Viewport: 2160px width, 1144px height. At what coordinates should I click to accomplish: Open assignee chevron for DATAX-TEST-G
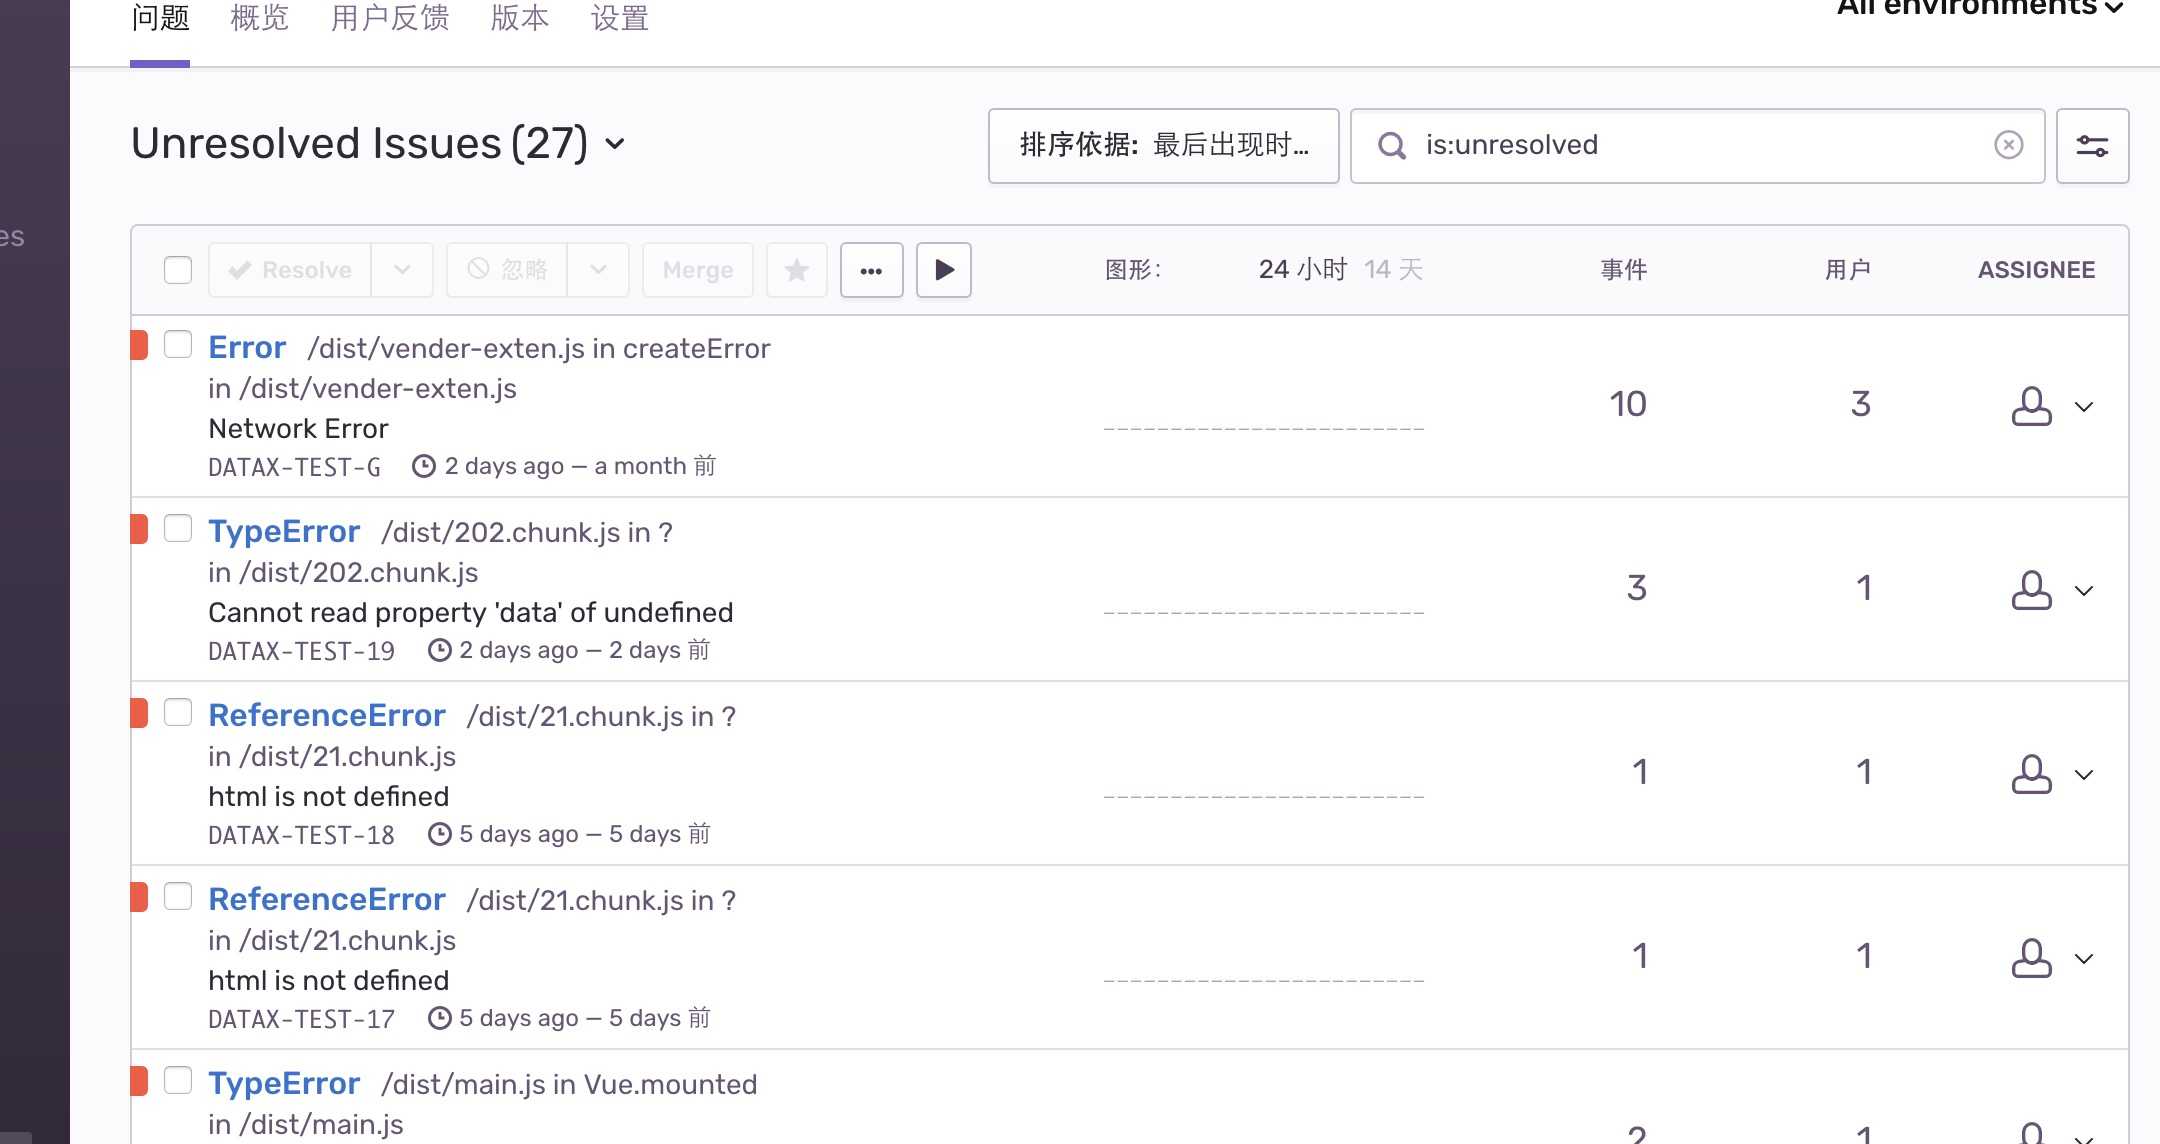click(x=2084, y=407)
